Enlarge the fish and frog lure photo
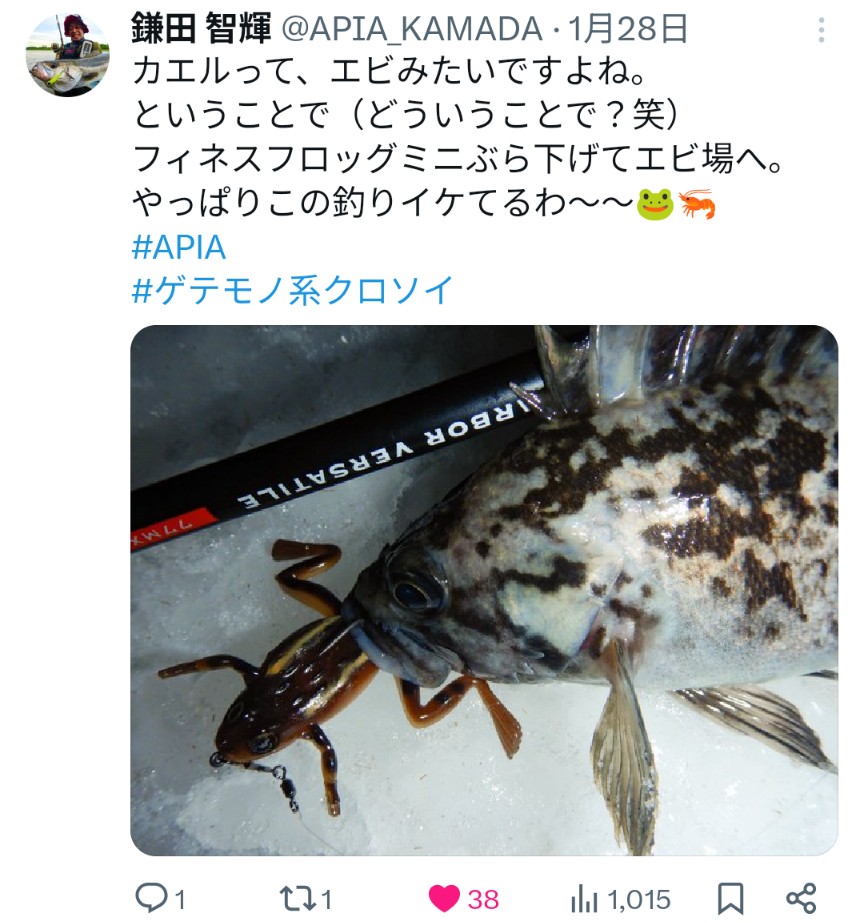 [x=484, y=590]
